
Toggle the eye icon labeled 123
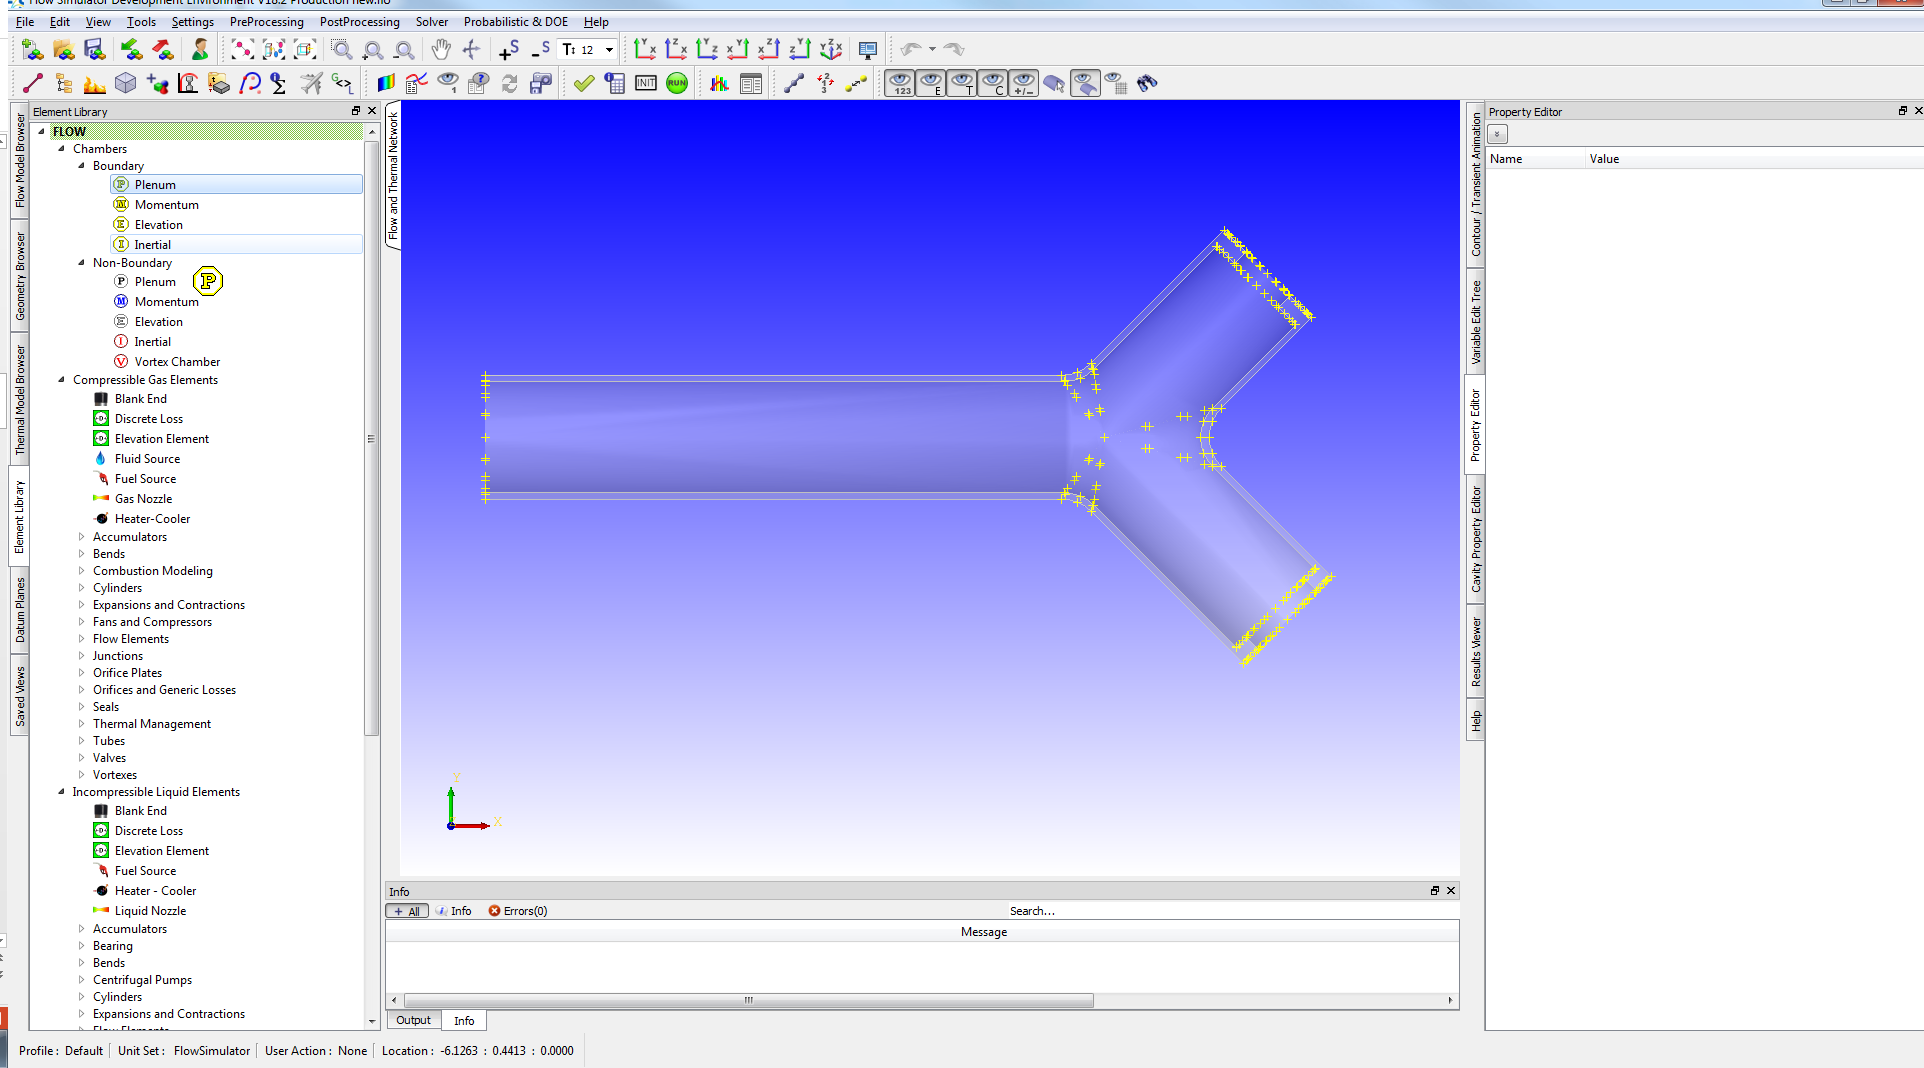click(x=900, y=84)
